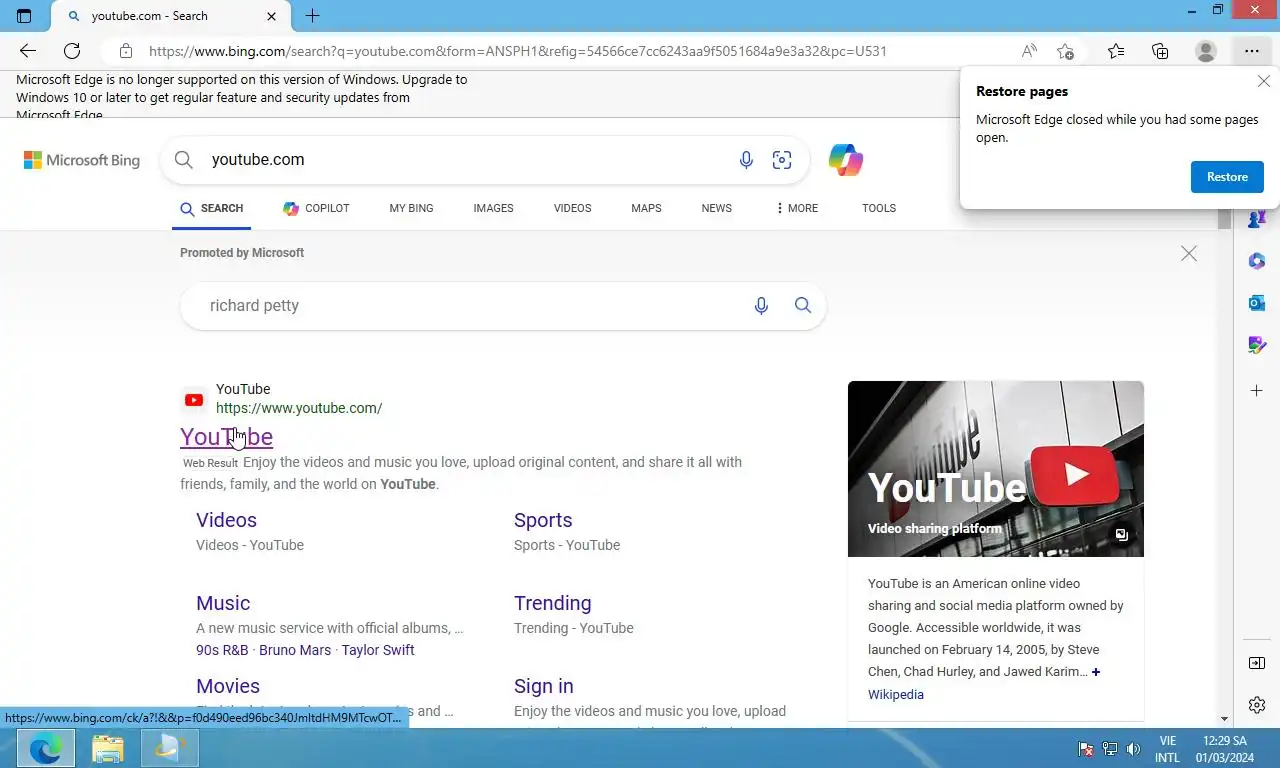Open Read aloud from address bar
1280x768 pixels.
tap(1029, 51)
